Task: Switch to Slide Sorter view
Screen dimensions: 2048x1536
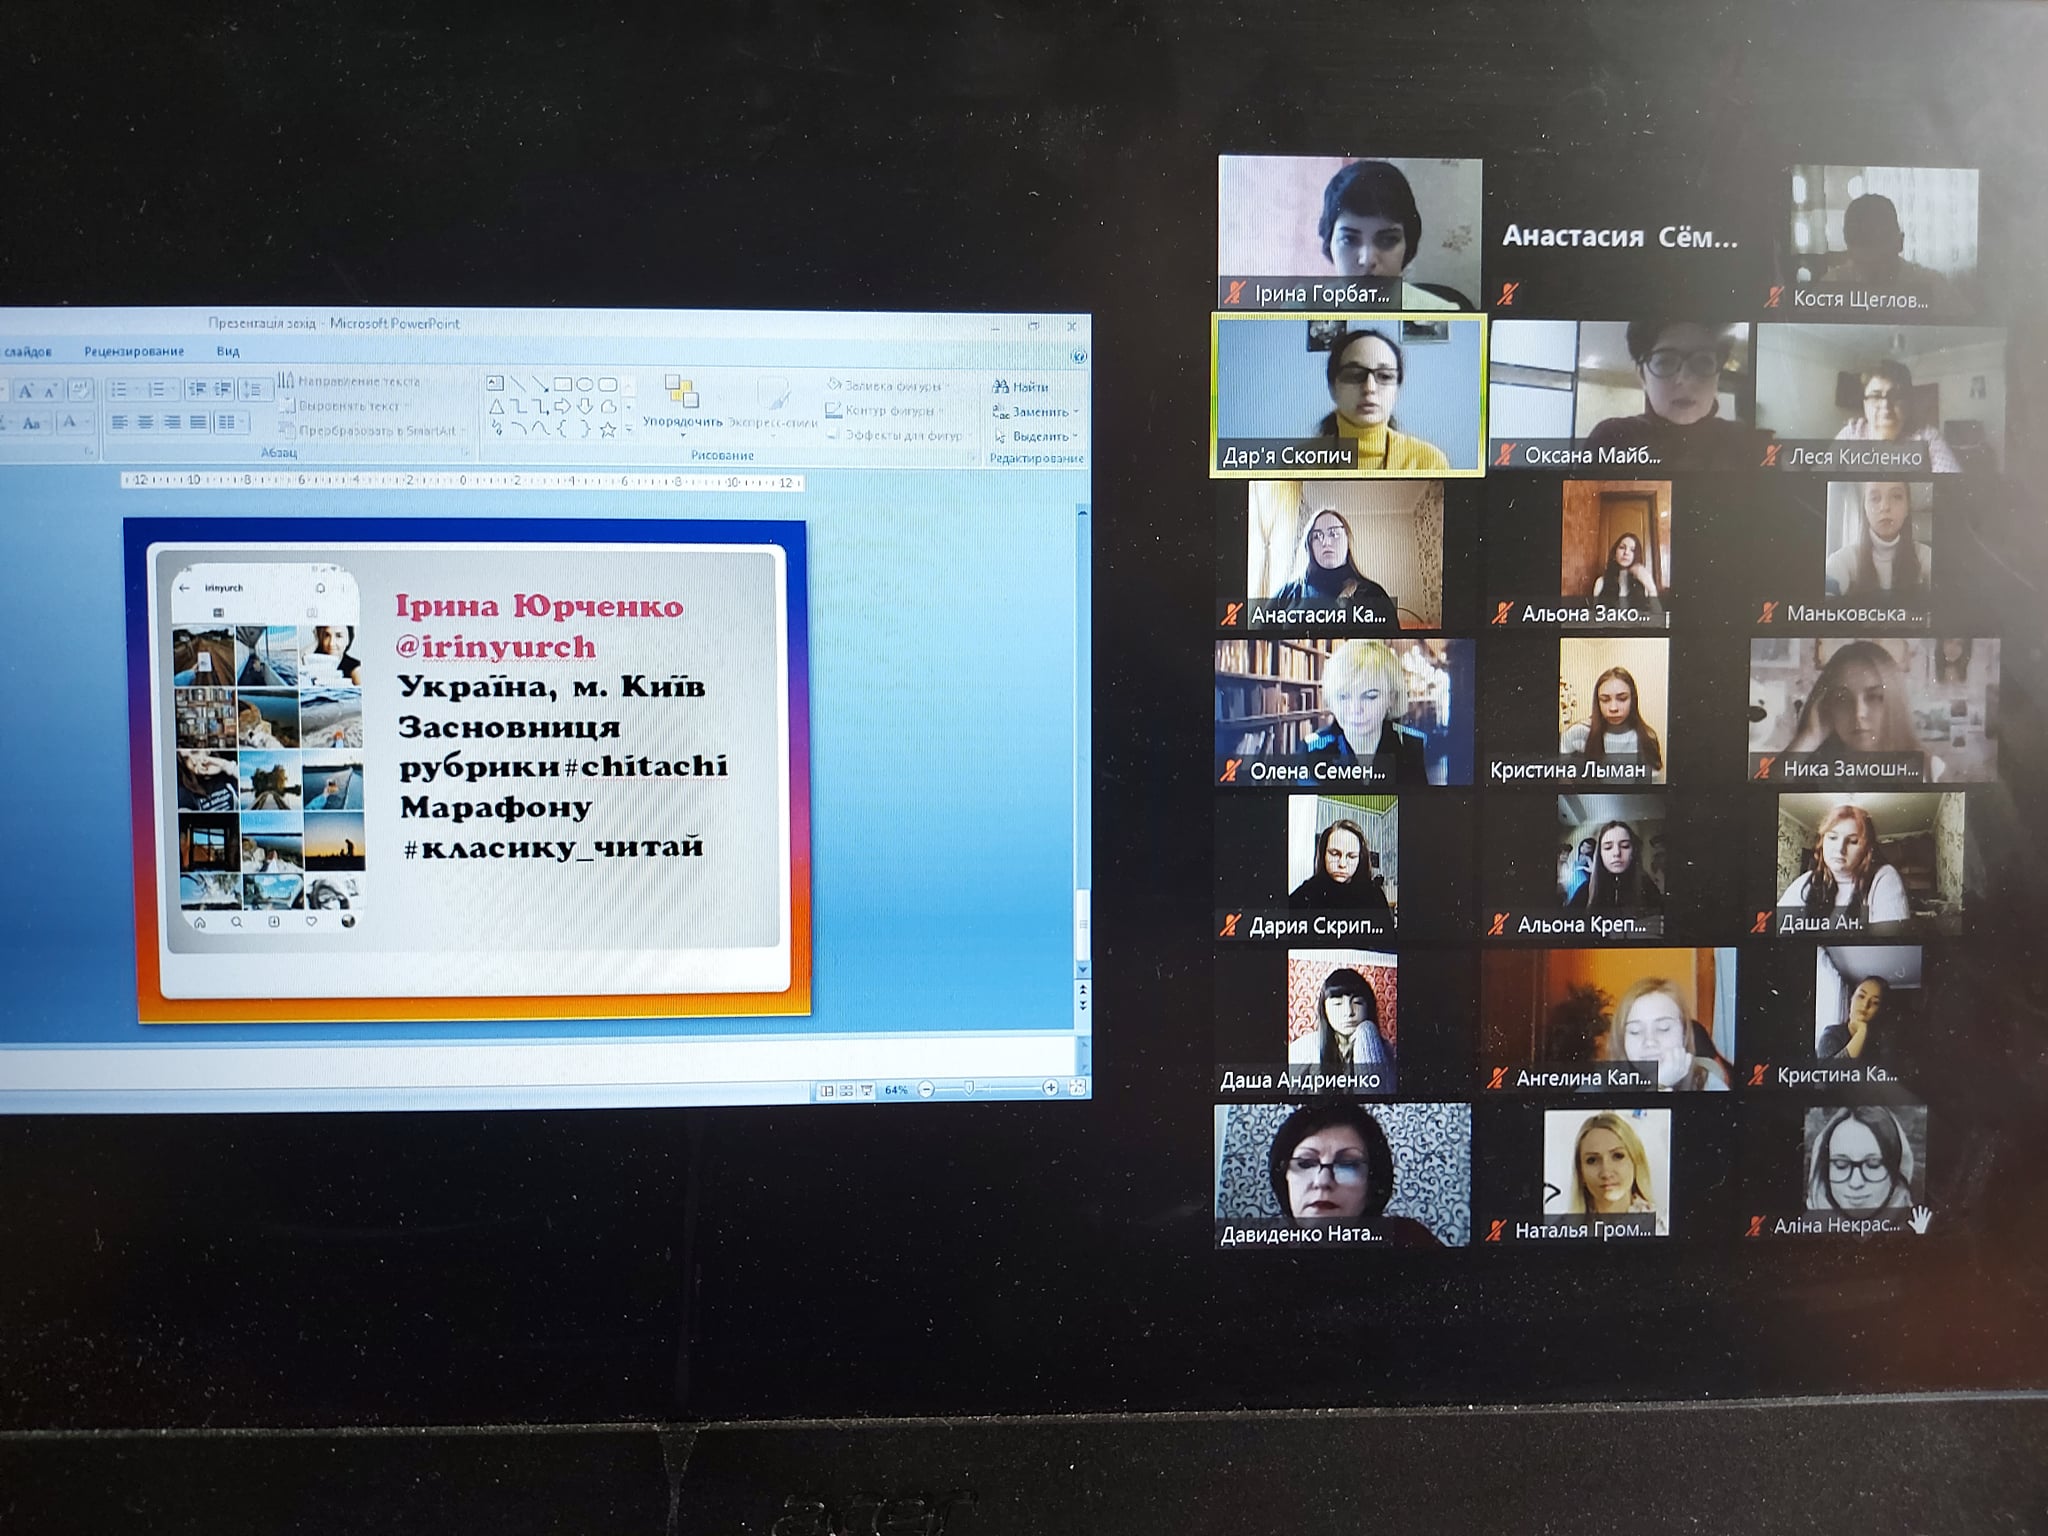Action: click(846, 1090)
